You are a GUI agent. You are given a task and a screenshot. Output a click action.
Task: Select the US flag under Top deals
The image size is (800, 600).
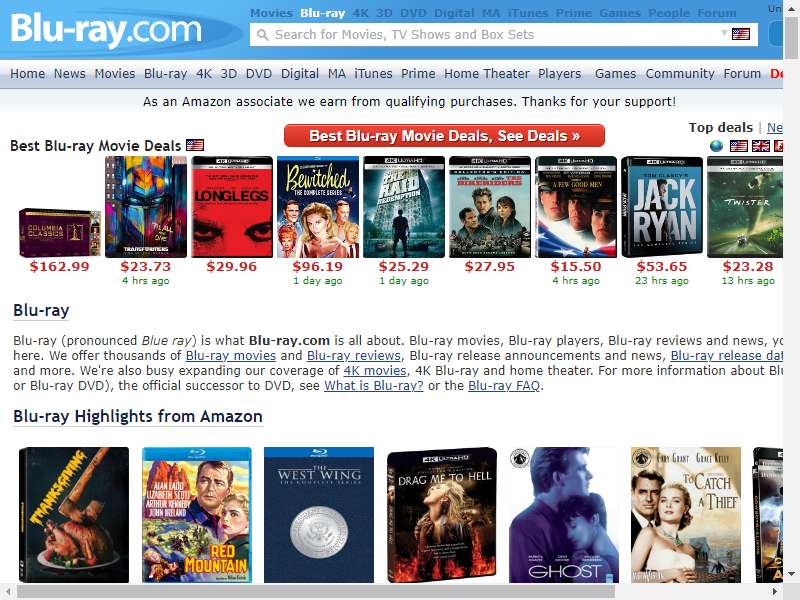point(738,146)
